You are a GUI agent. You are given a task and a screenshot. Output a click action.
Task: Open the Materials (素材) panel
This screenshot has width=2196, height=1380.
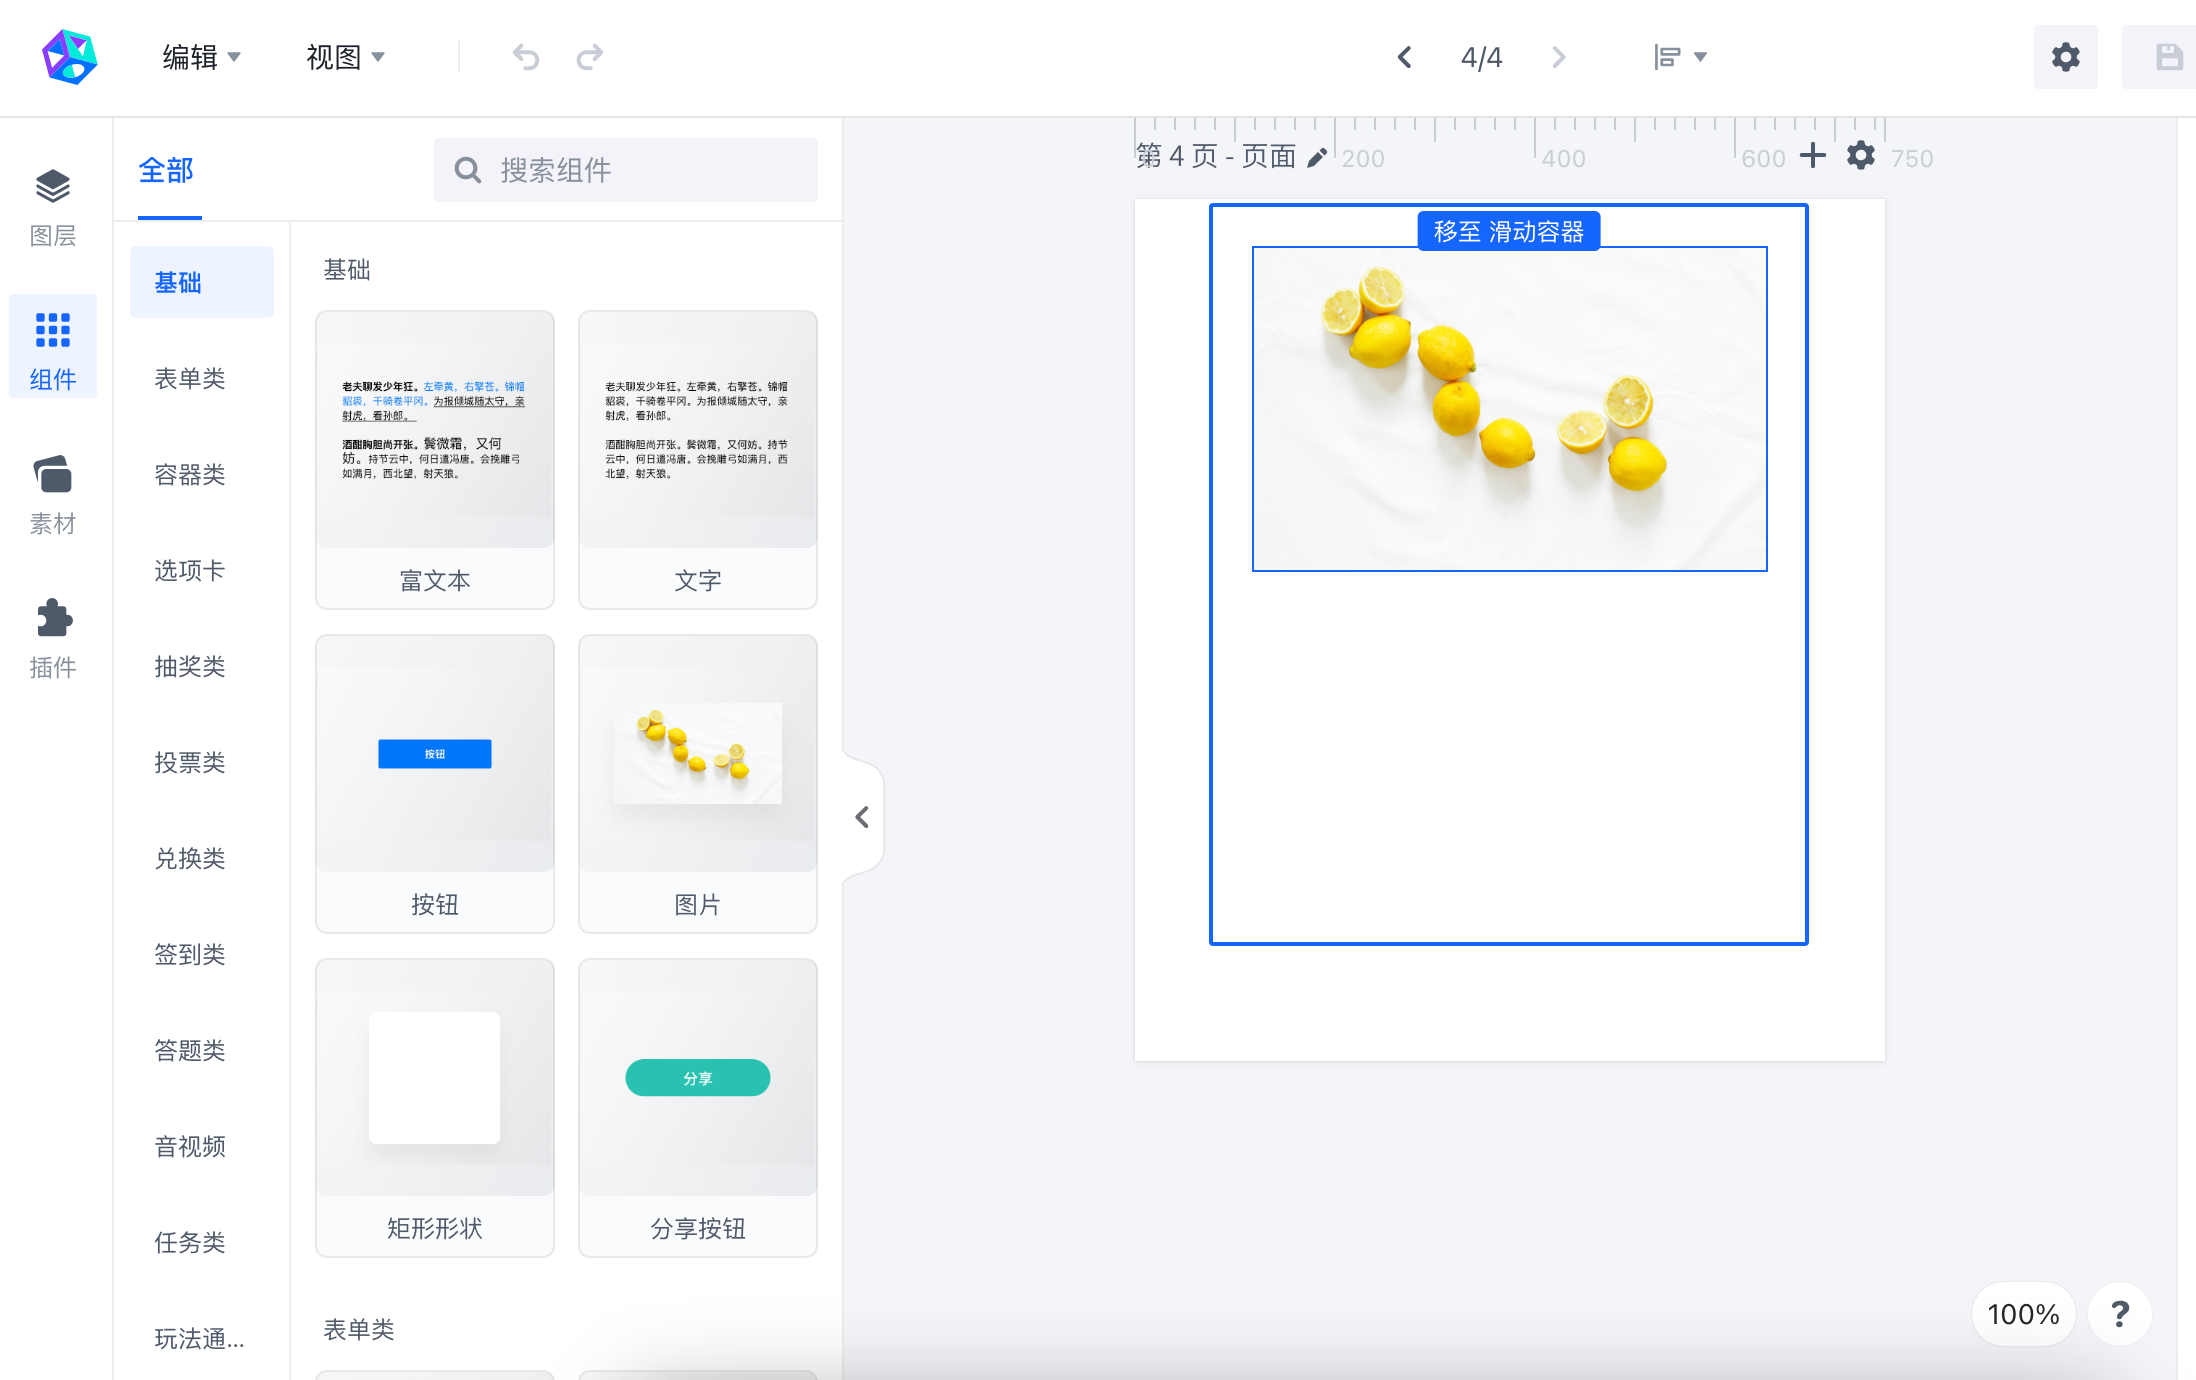tap(53, 494)
